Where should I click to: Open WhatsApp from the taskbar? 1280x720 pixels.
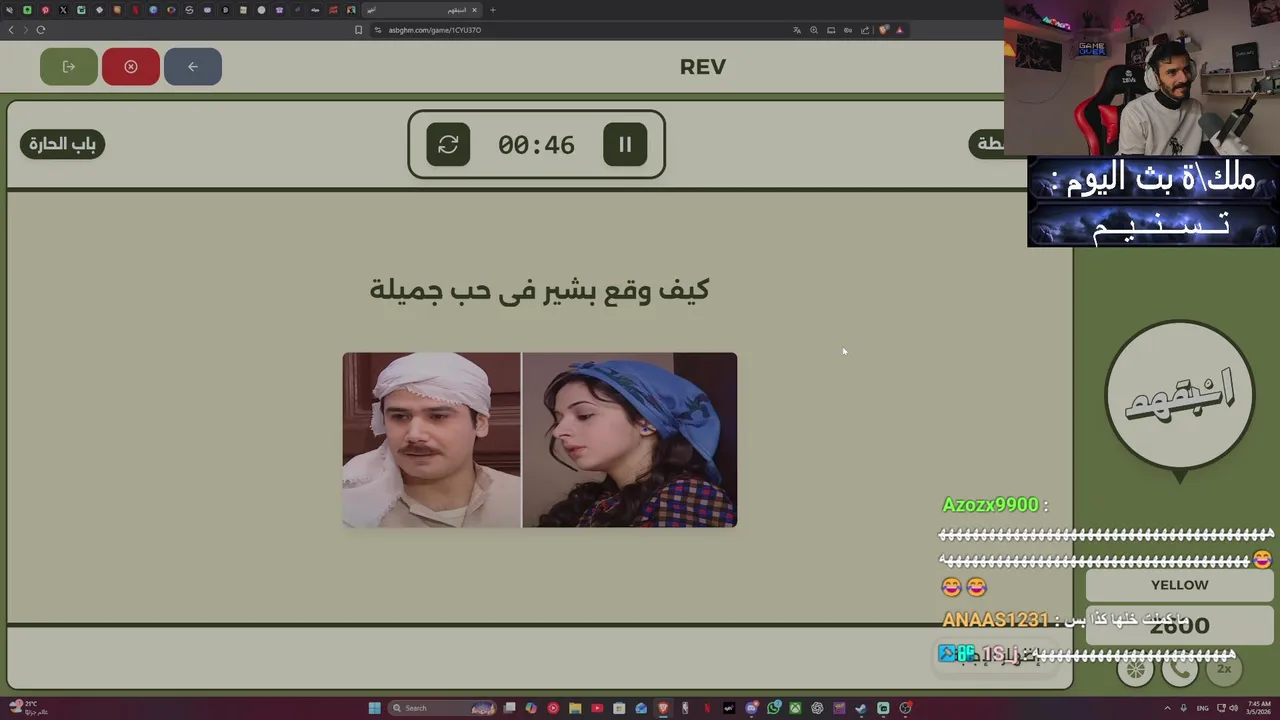[x=773, y=708]
